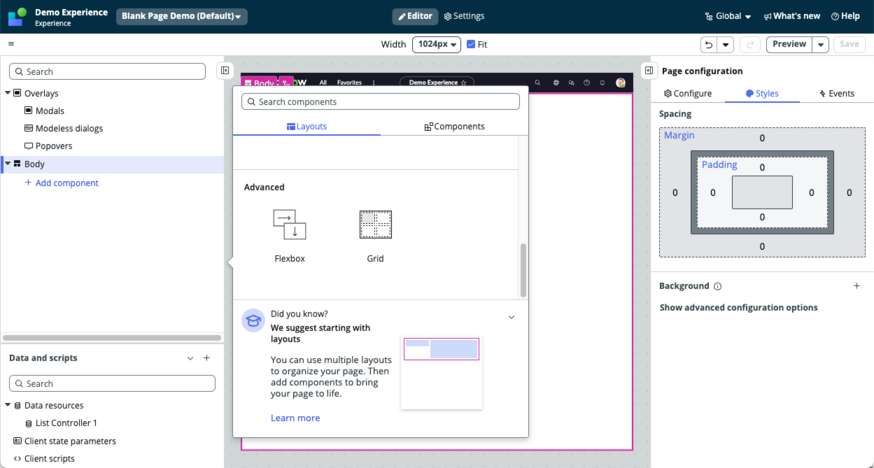Image resolution: width=874 pixels, height=468 pixels.
Task: Click the Background info icon
Action: click(717, 286)
